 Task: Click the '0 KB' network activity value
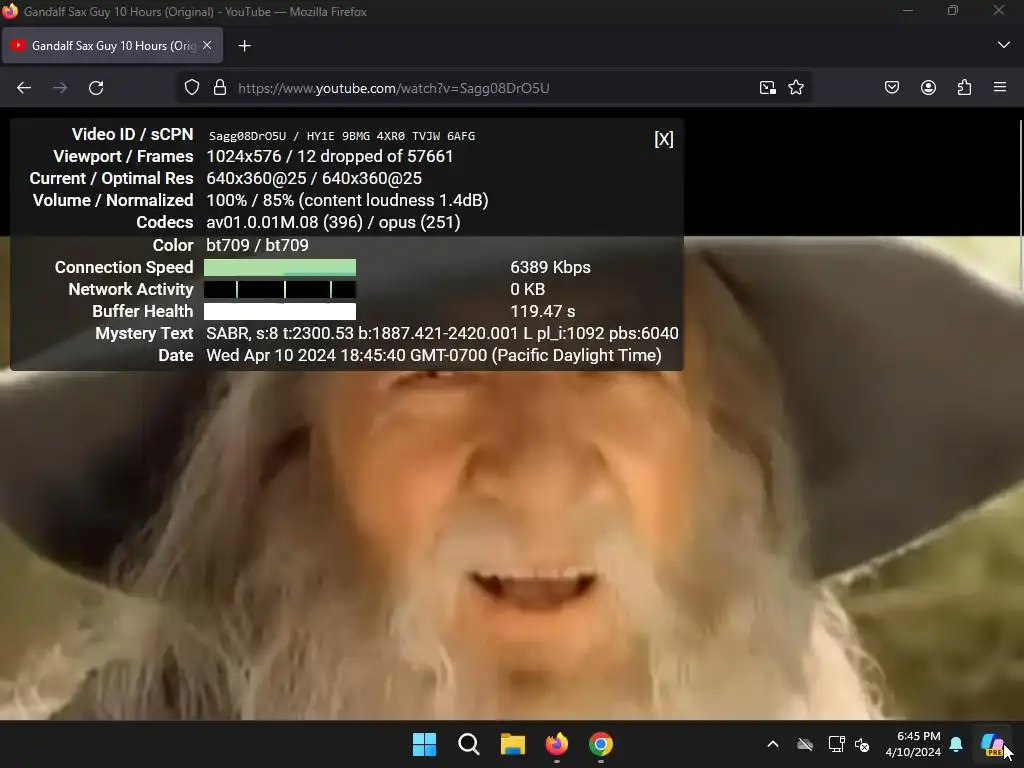(x=528, y=289)
